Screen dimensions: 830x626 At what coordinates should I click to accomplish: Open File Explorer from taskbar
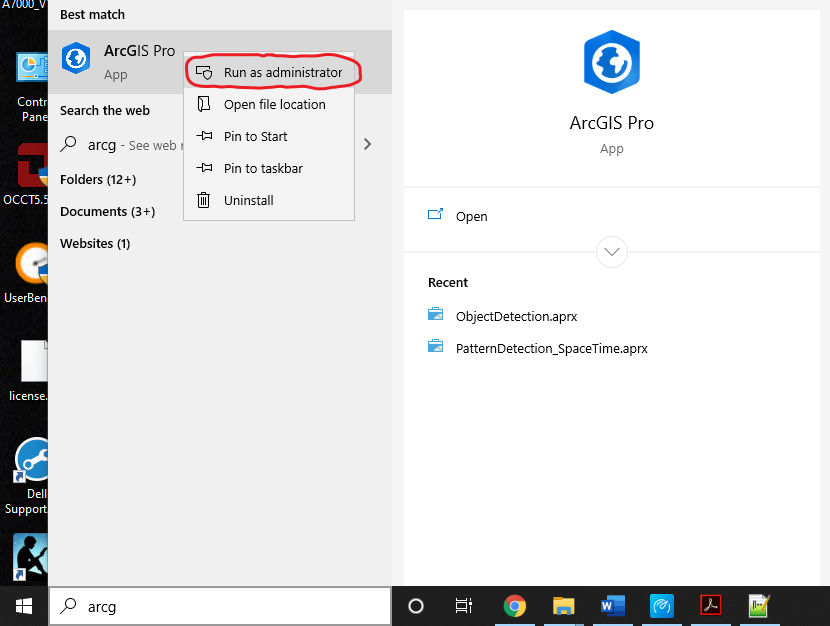(563, 606)
